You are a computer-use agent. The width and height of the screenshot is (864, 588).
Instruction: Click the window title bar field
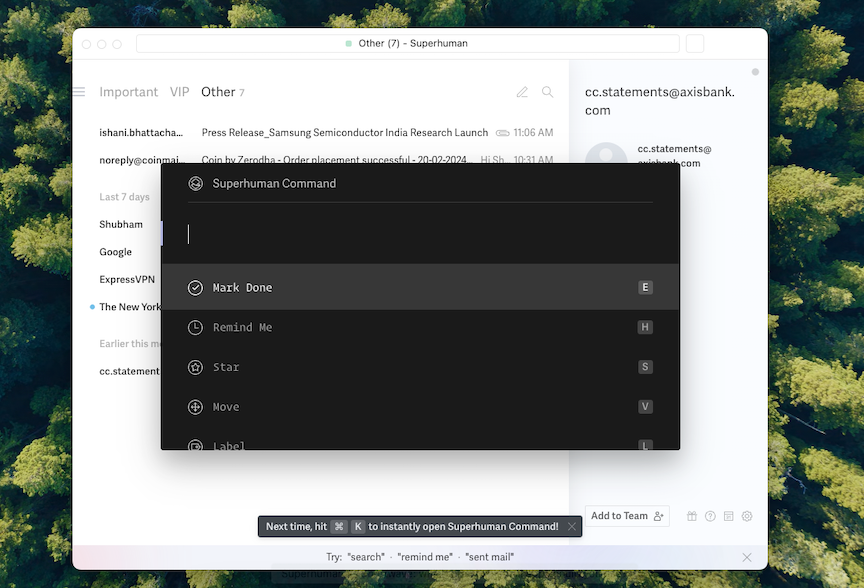[x=408, y=44]
